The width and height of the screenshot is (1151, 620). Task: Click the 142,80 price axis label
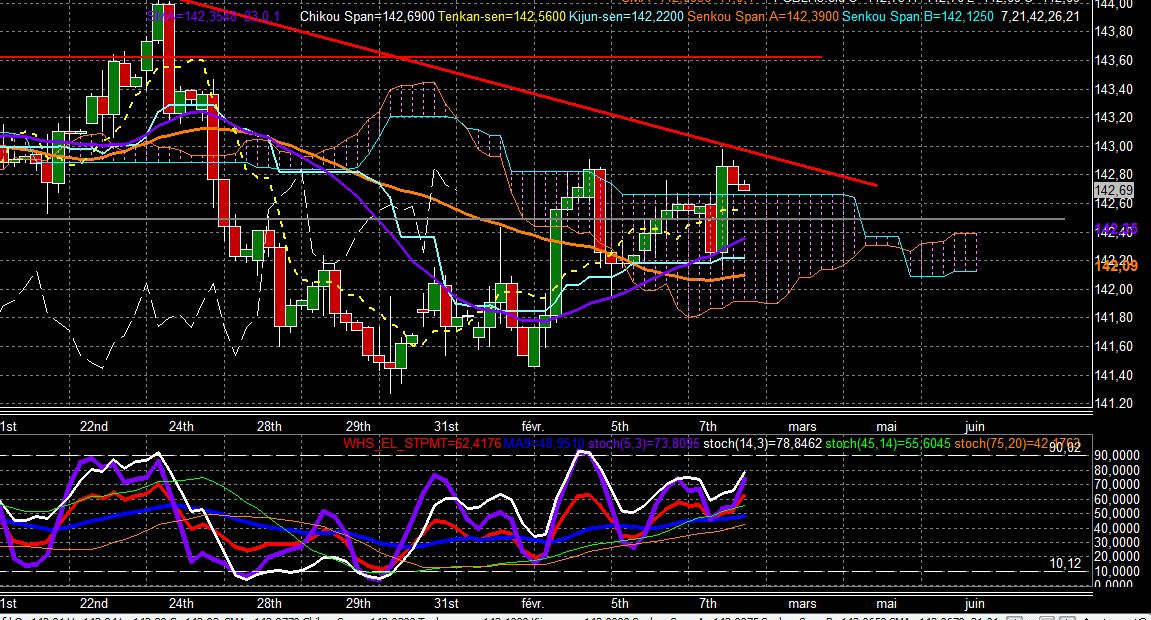pyautogui.click(x=1113, y=175)
